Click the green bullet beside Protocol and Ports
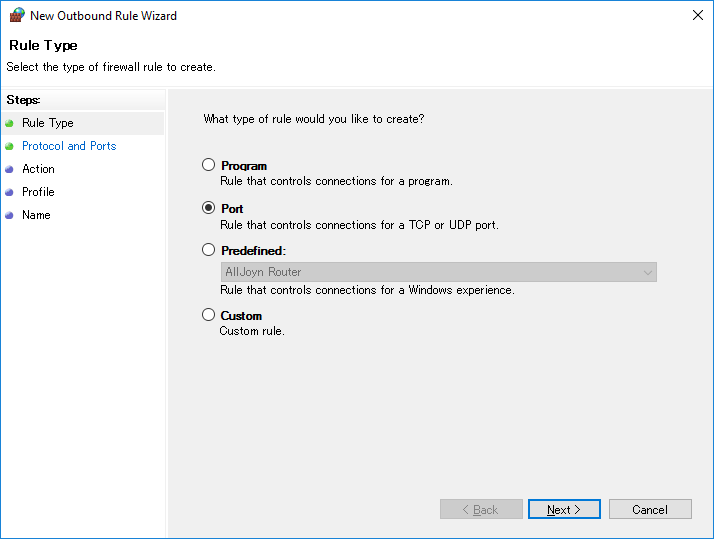Image resolution: width=714 pixels, height=539 pixels. [9, 146]
